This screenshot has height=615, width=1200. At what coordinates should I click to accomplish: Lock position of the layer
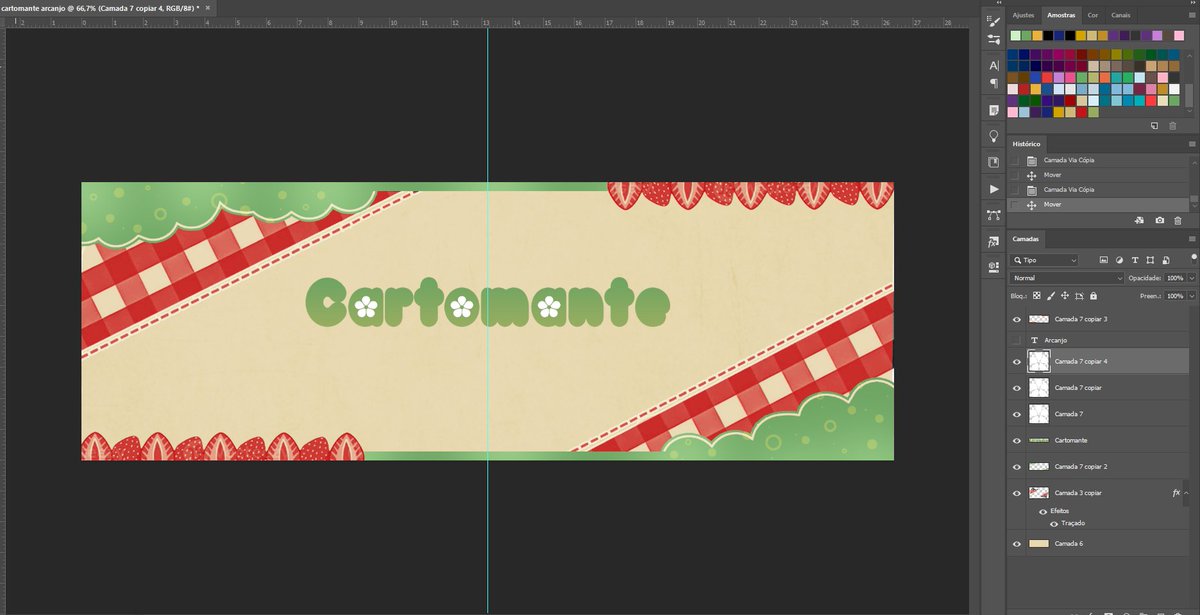(x=1065, y=296)
